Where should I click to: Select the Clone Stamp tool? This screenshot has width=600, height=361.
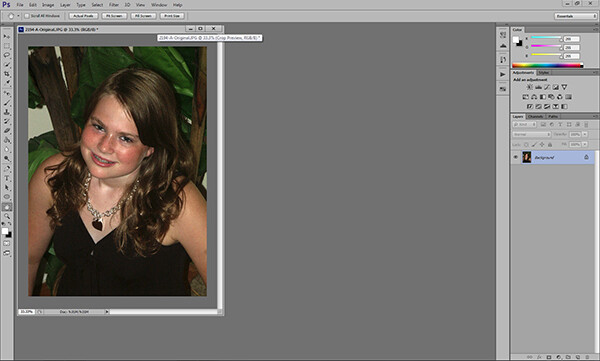pyautogui.click(x=7, y=112)
